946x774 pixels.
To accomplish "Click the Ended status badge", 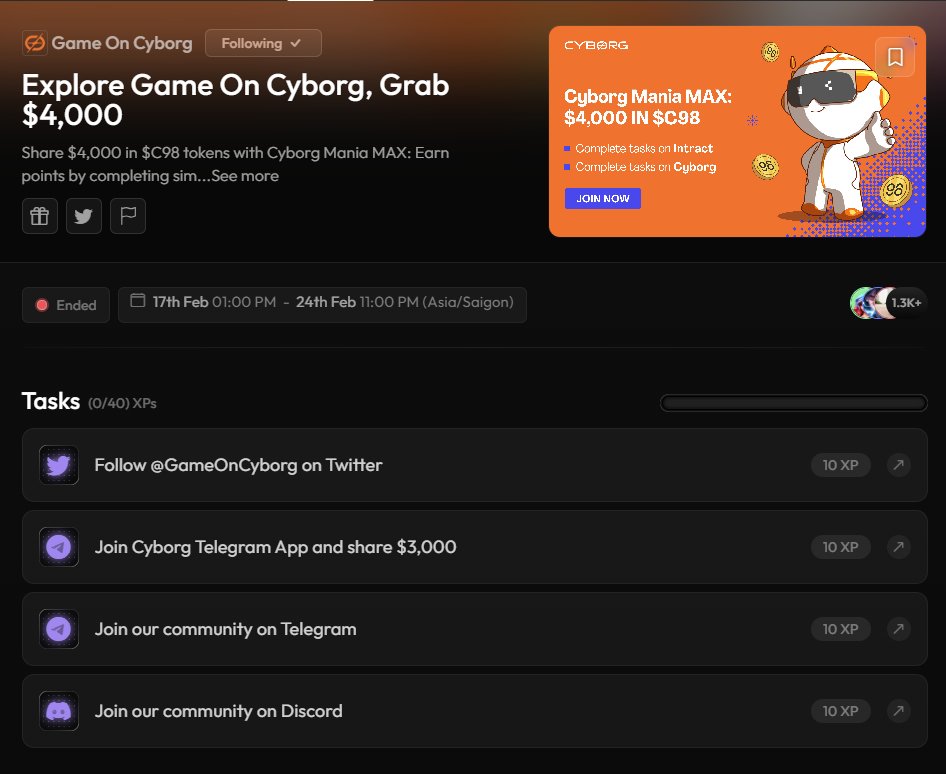I will click(66, 305).
